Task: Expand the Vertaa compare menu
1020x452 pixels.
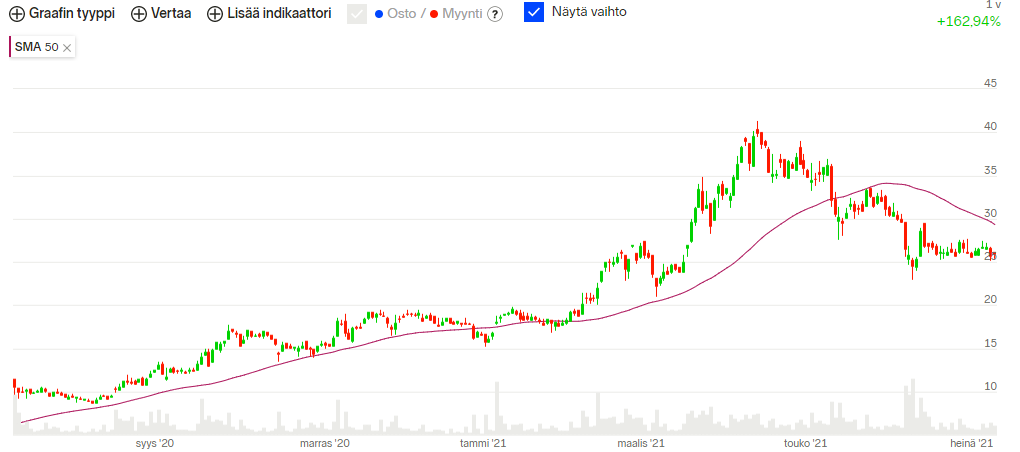Action: pos(171,14)
